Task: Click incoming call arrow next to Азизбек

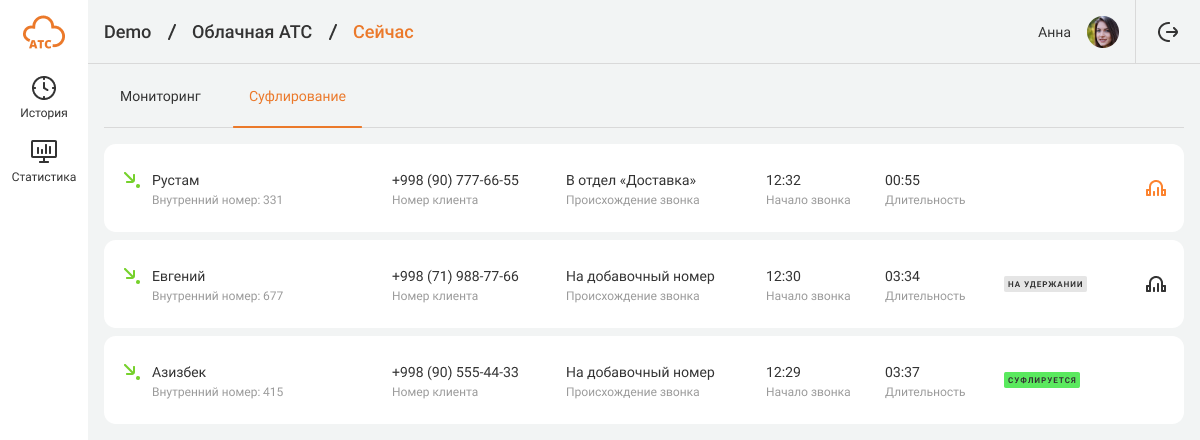Action: tap(130, 372)
